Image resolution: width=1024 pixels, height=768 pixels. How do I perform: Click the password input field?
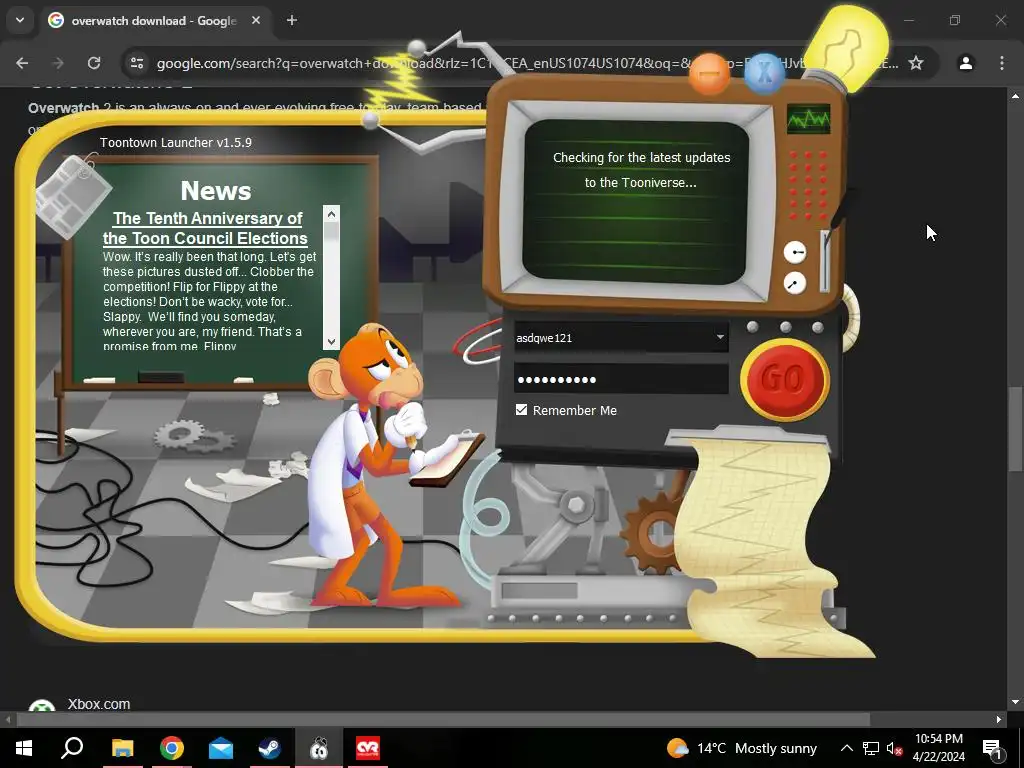(621, 379)
